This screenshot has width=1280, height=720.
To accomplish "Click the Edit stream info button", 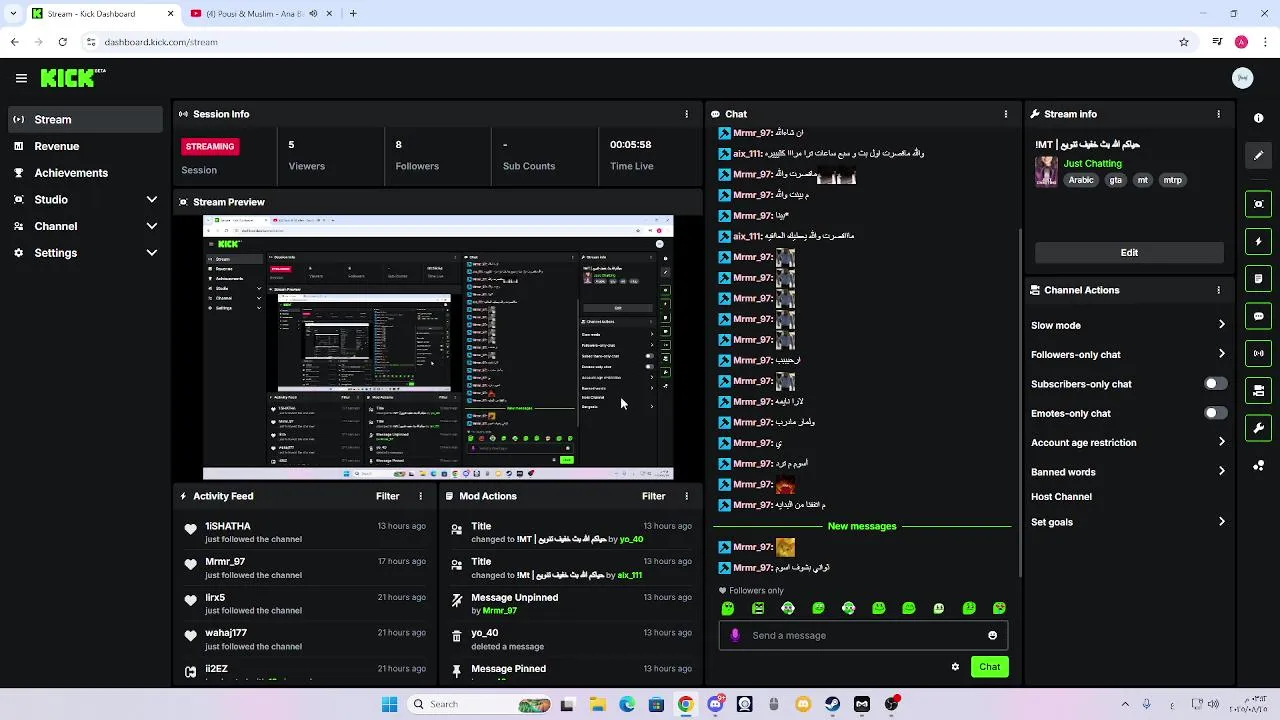I will tap(1129, 253).
